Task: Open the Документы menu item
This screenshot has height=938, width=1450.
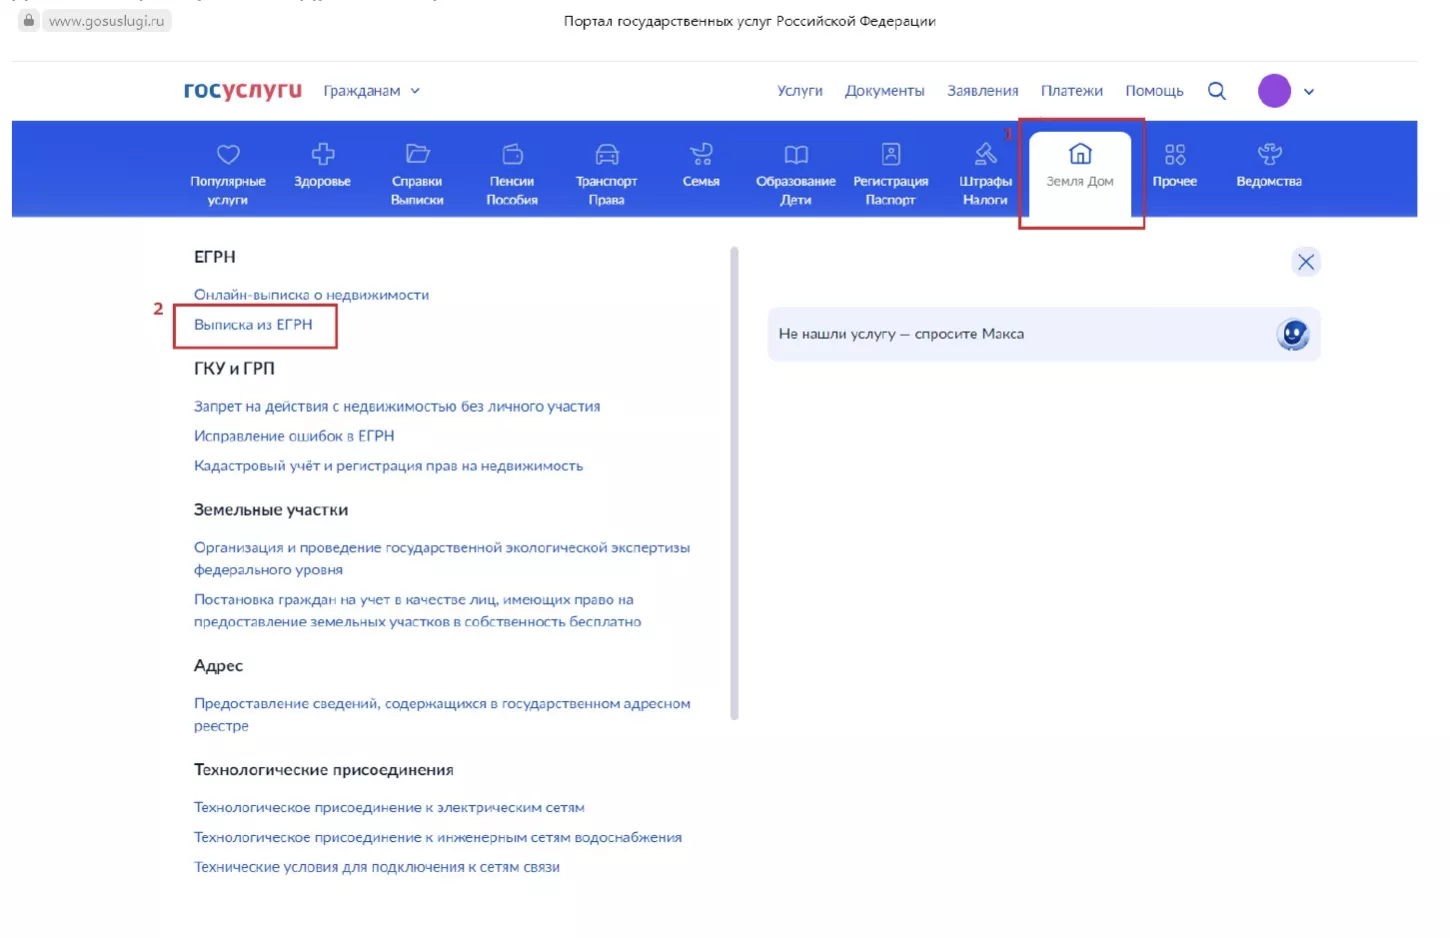Action: (885, 91)
